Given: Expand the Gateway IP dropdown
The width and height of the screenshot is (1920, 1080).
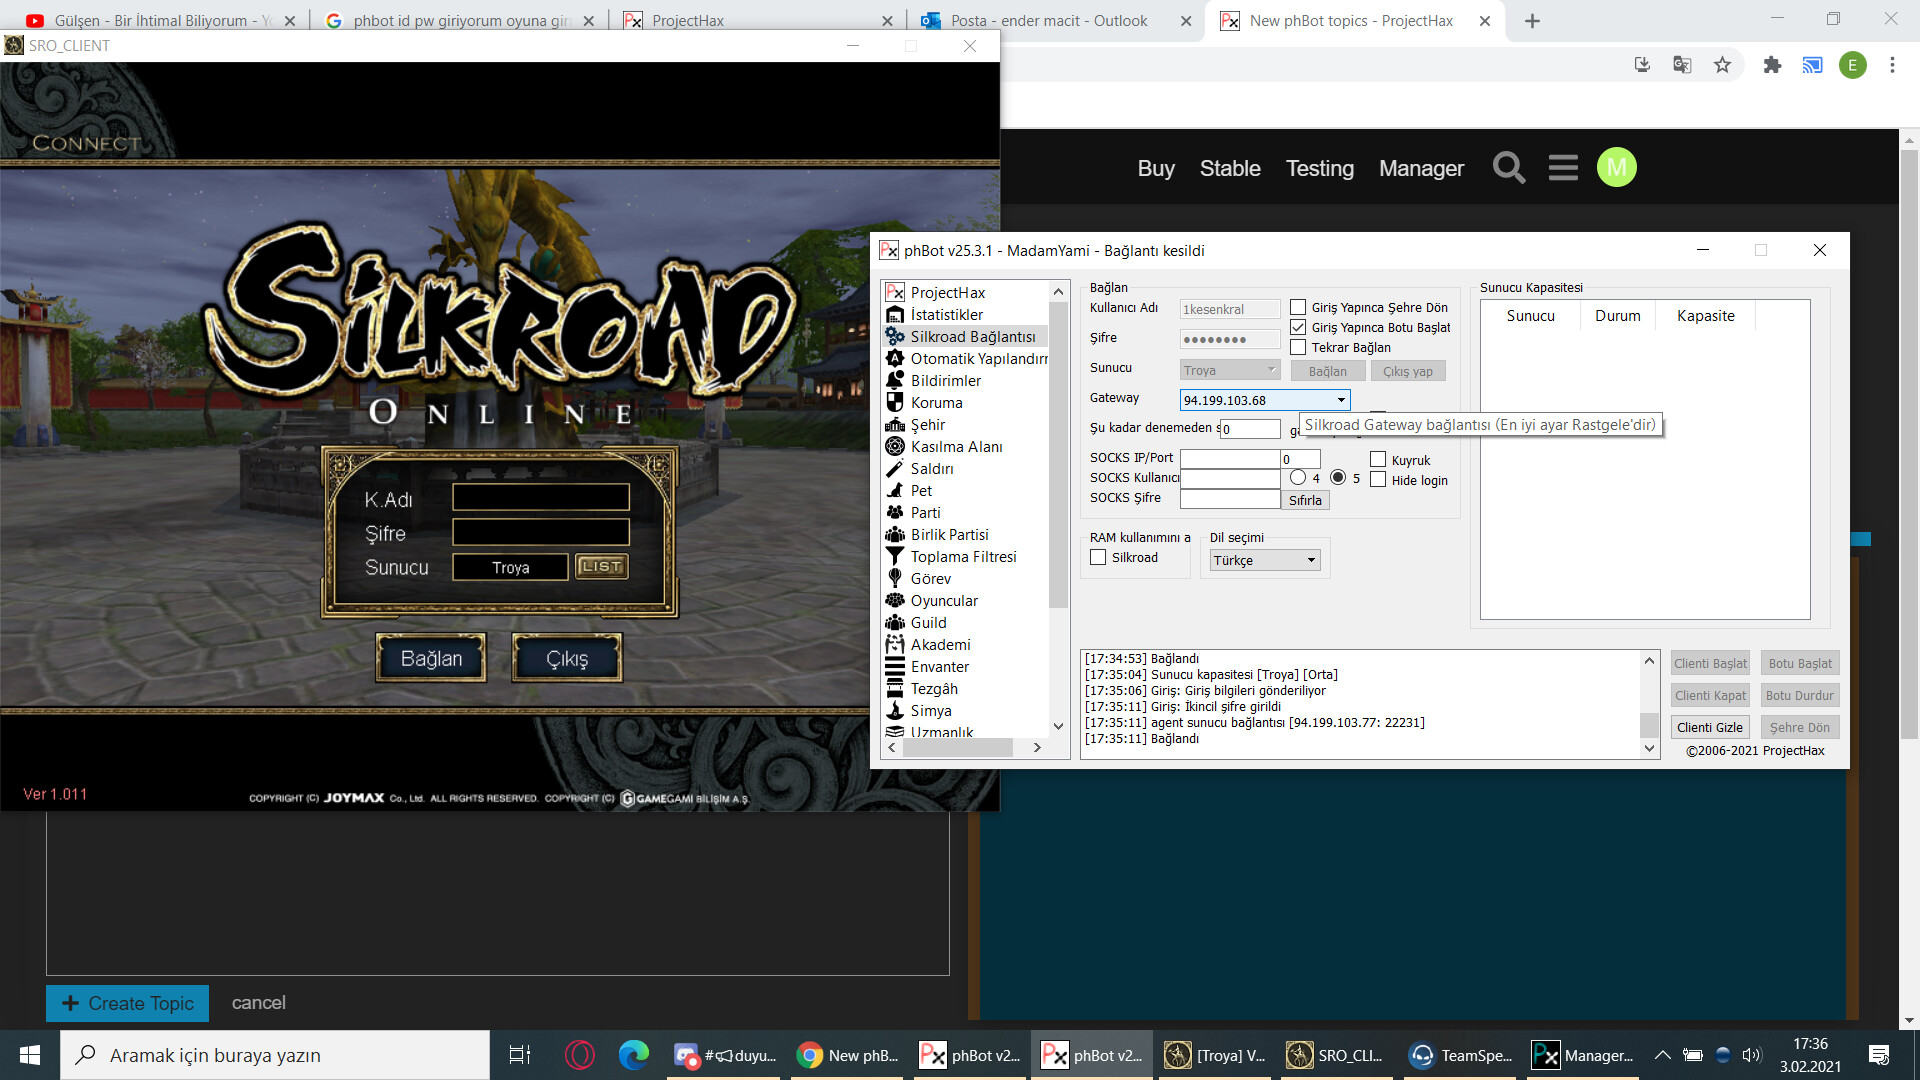Looking at the screenshot, I should 1341,400.
